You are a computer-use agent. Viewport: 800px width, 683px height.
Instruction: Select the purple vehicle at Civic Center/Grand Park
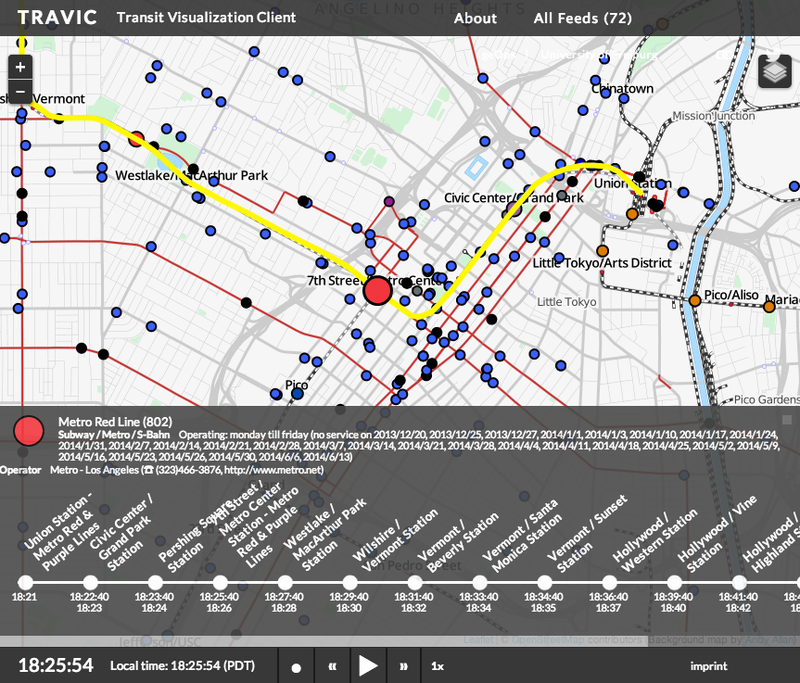[513, 209]
